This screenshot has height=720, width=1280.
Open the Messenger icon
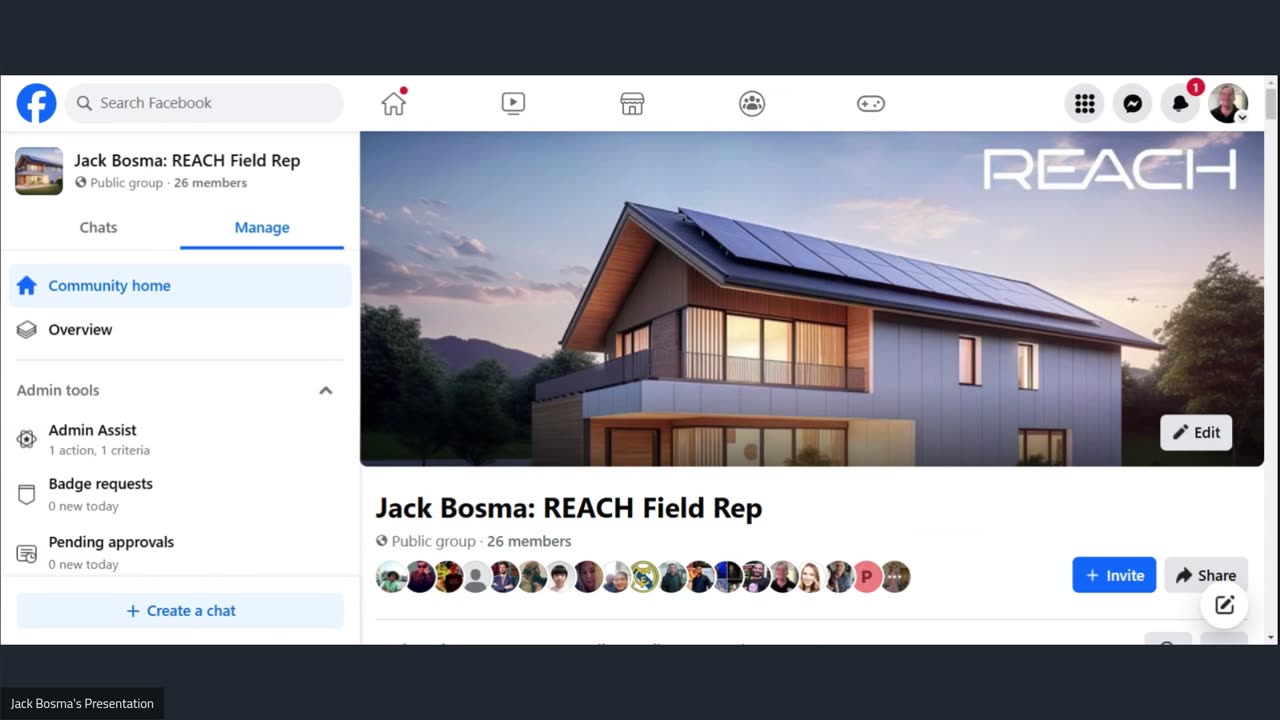(x=1133, y=103)
